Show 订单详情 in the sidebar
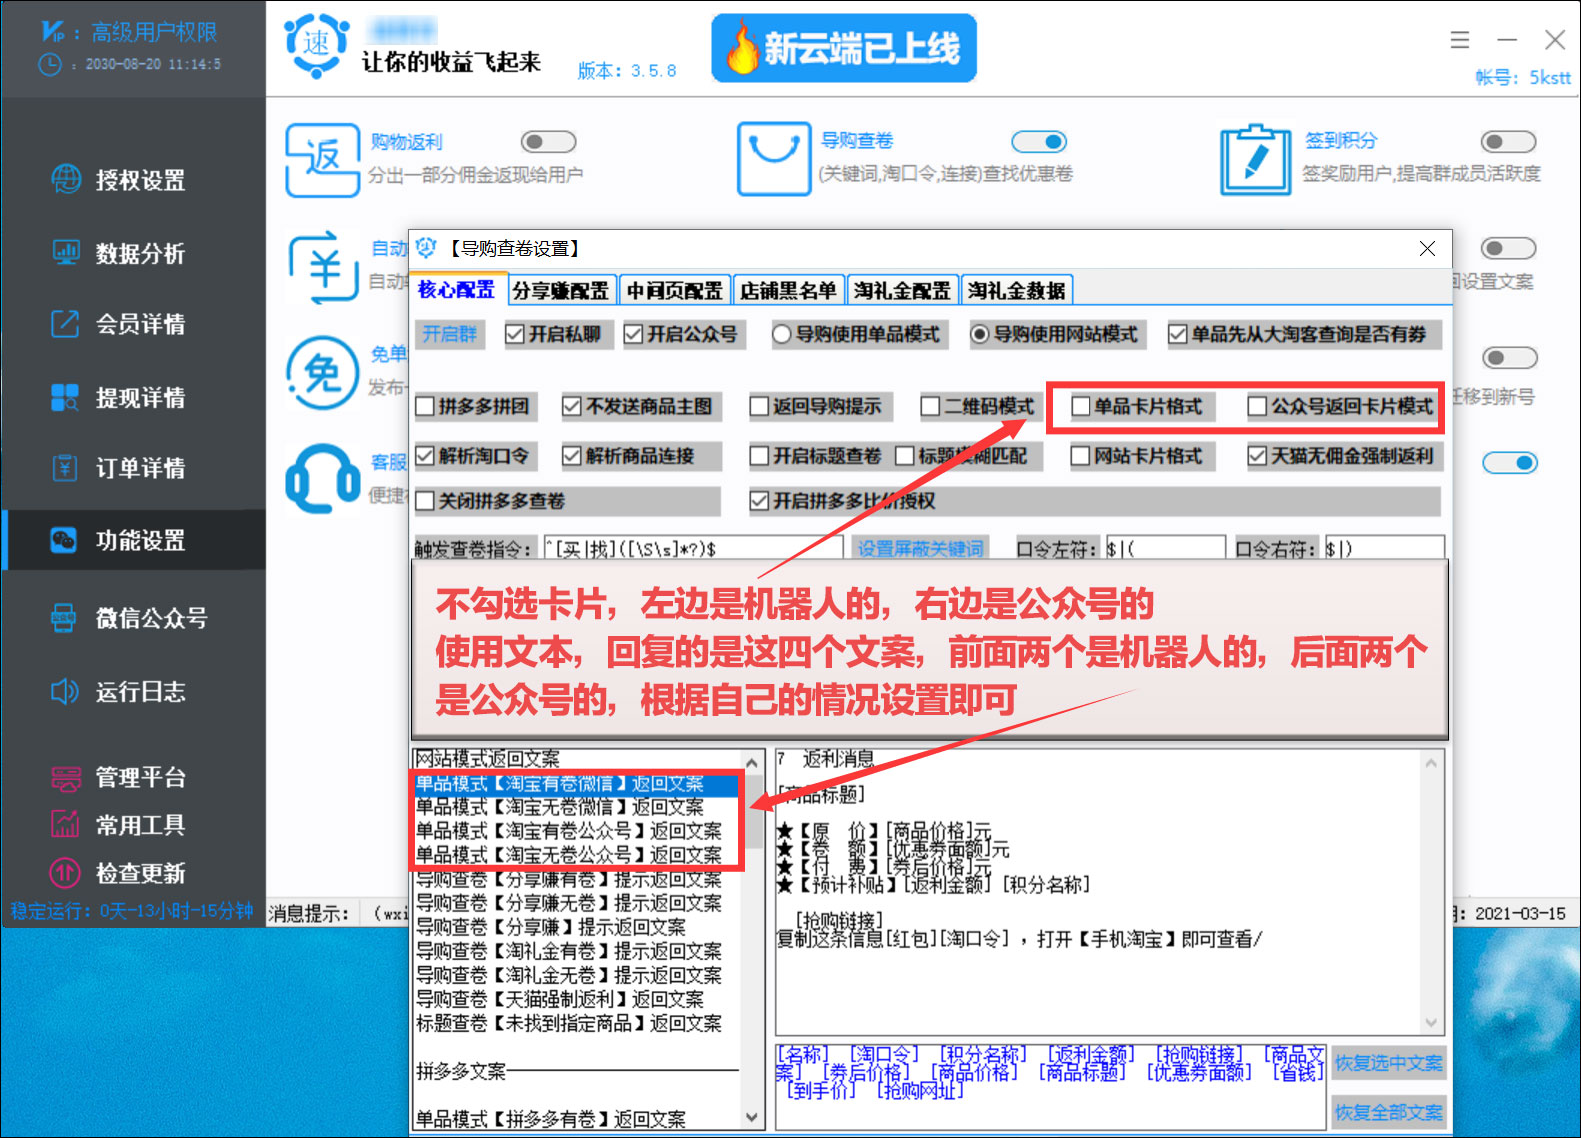Image resolution: width=1581 pixels, height=1138 pixels. (x=120, y=468)
